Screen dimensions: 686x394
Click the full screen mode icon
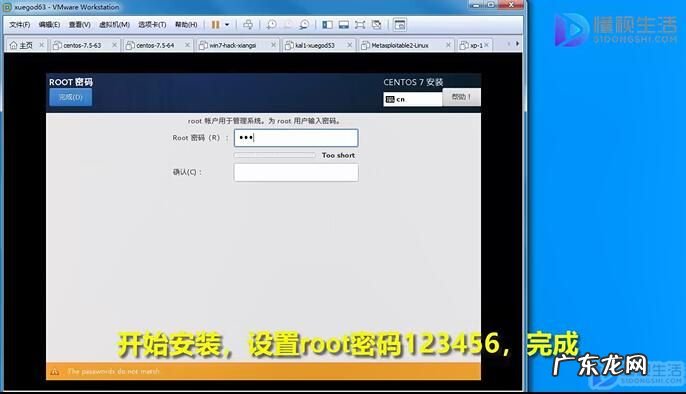(360, 25)
